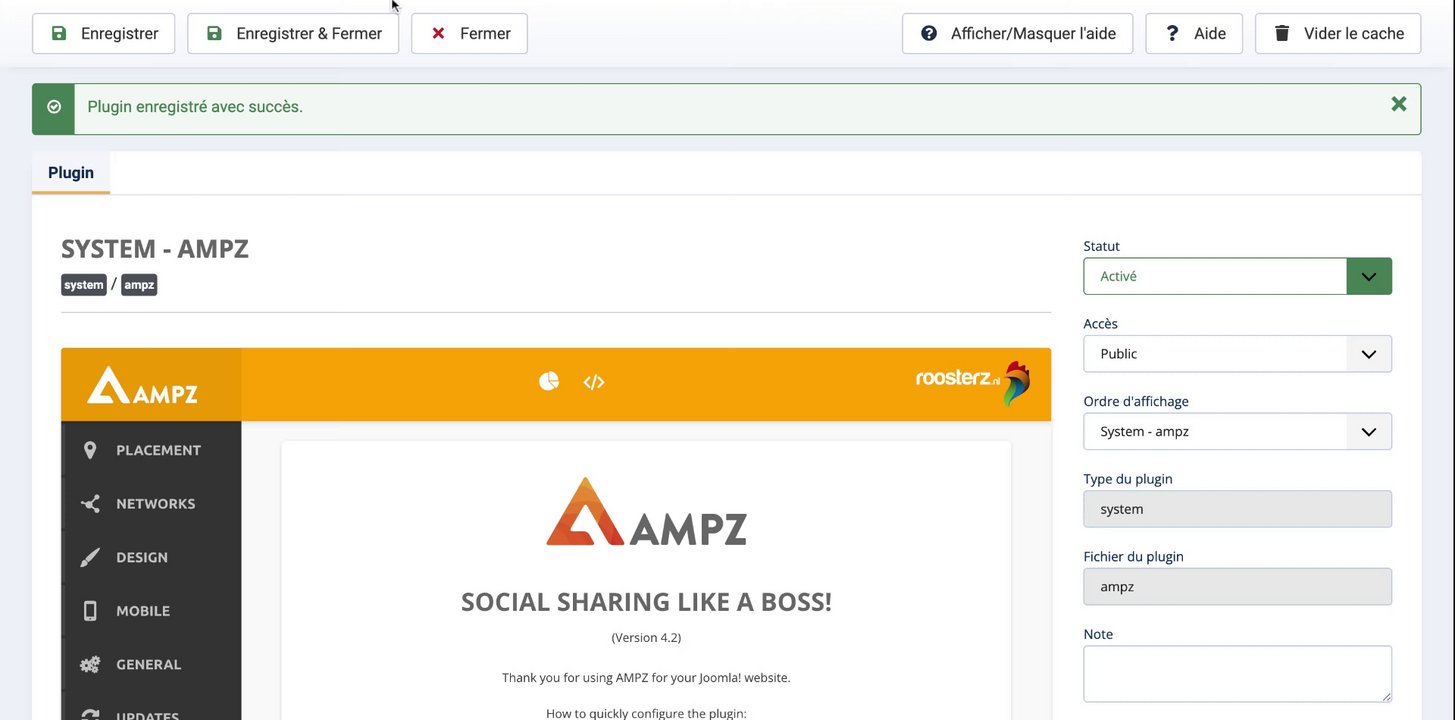This screenshot has width=1455, height=720.
Task: Open the General section in AMPZ sidebar
Action: tap(151, 664)
